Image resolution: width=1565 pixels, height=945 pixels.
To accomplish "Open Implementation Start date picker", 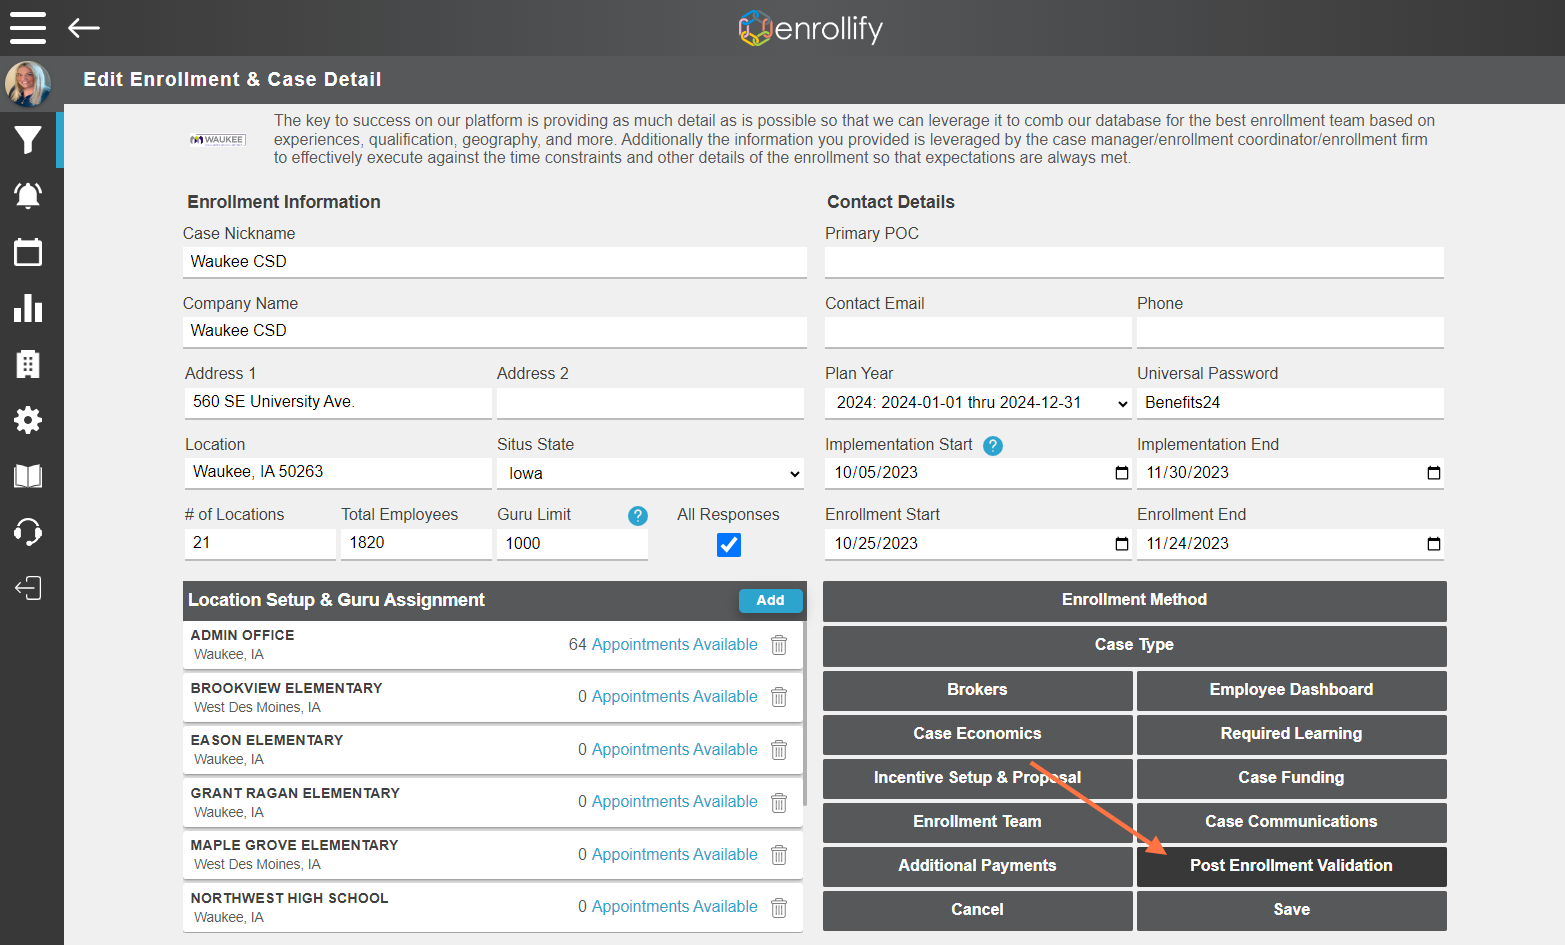I will tap(1122, 473).
